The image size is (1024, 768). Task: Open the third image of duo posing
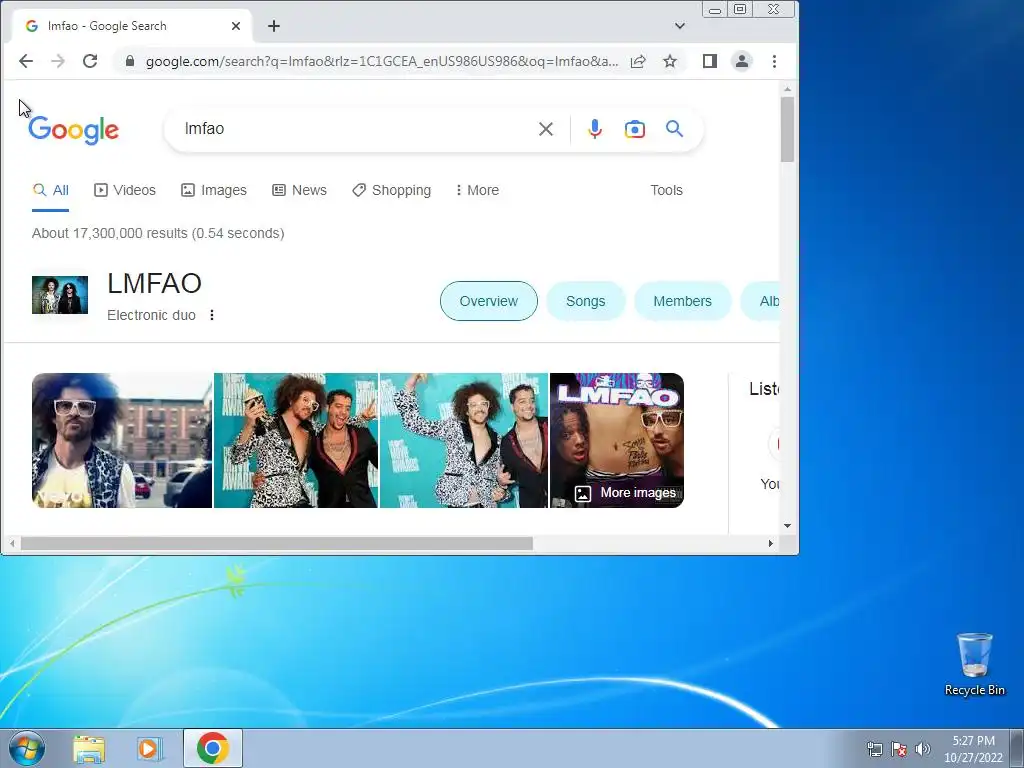(464, 440)
